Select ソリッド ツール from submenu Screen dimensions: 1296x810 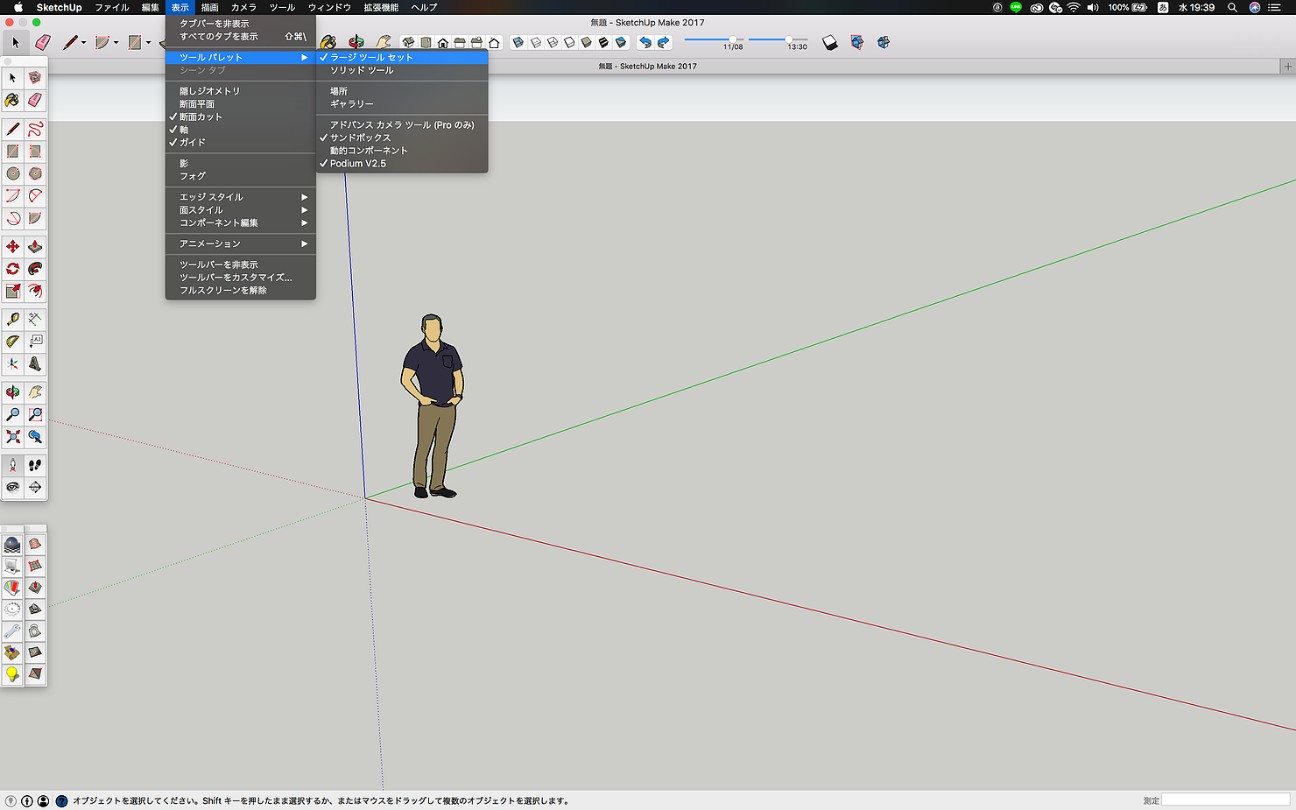(x=402, y=70)
